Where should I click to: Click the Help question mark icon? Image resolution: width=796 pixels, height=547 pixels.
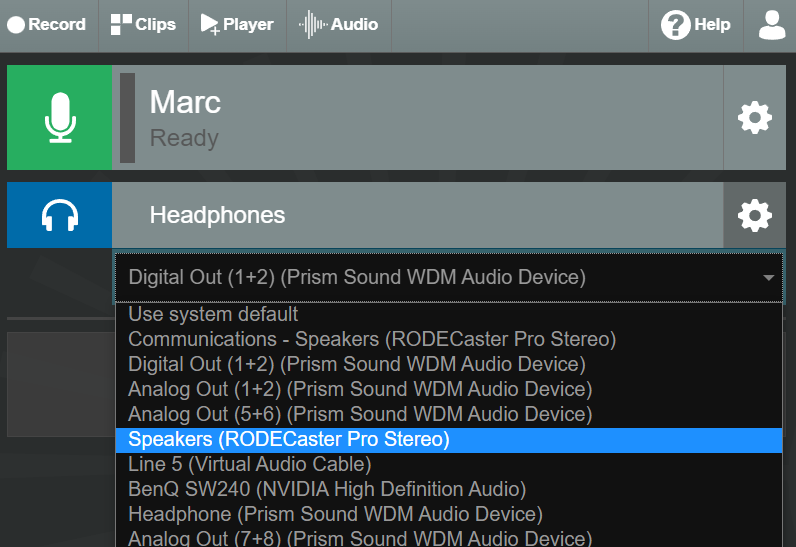coord(675,25)
